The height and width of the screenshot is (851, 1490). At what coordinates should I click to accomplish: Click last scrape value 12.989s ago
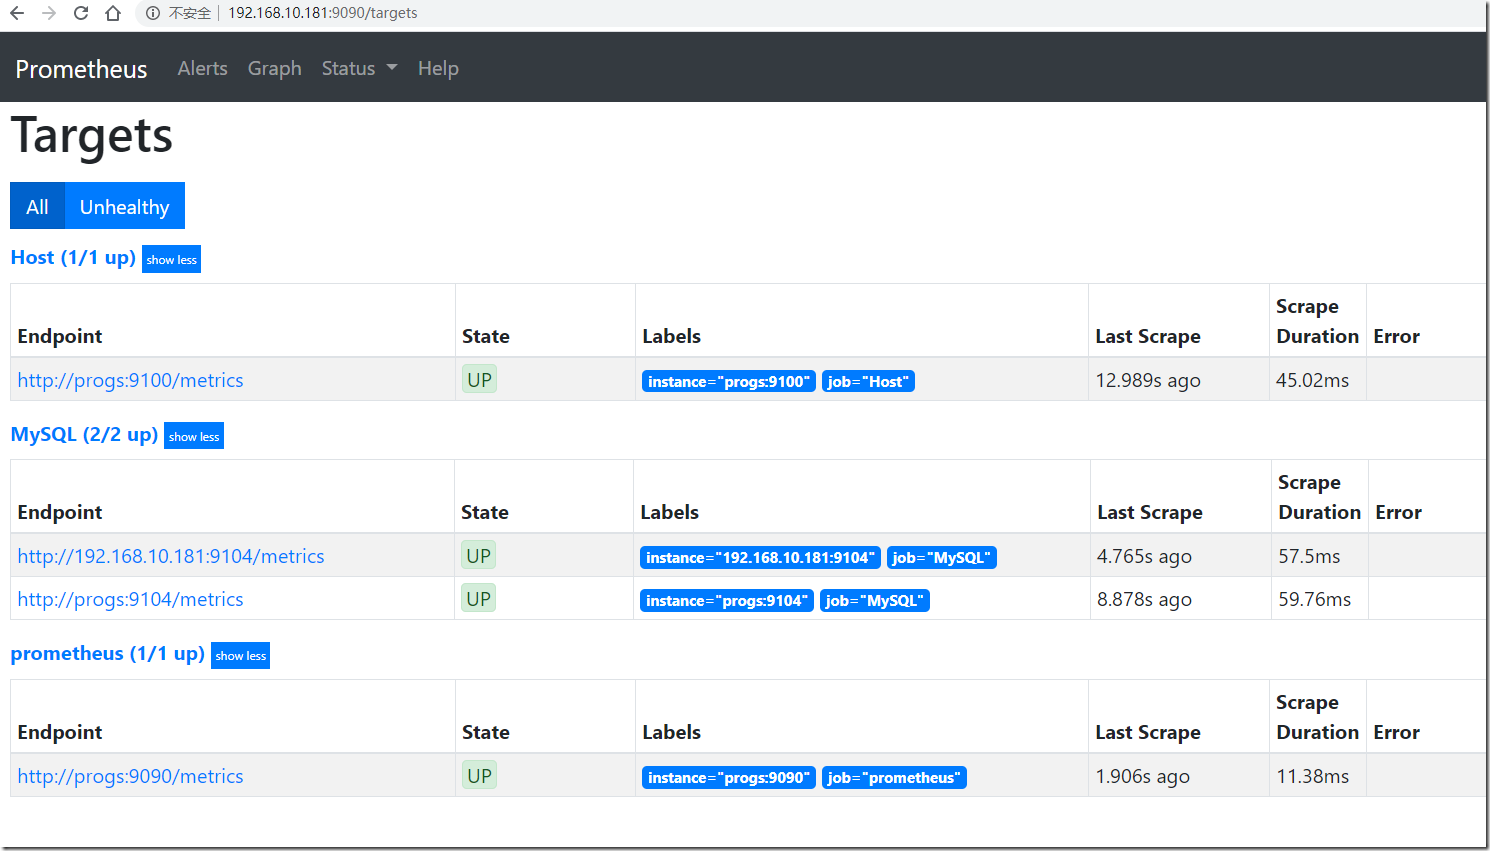coord(1148,380)
